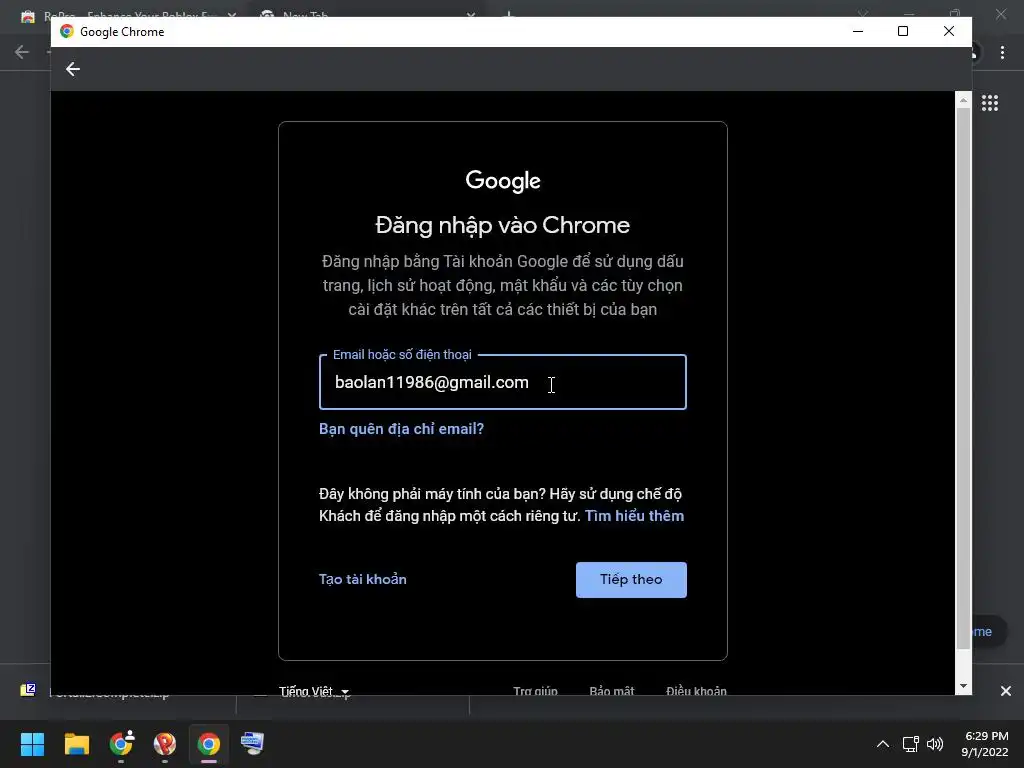
Task: Open Chrome profile icon on taskbar
Action: (x=121, y=744)
